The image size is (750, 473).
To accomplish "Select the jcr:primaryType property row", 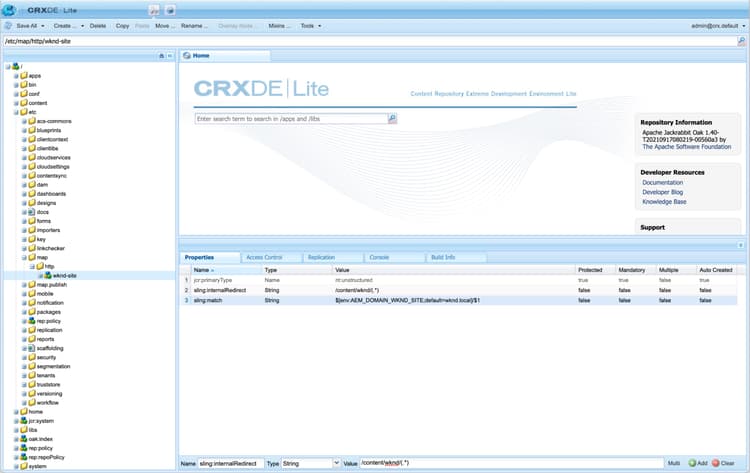I will (x=458, y=280).
